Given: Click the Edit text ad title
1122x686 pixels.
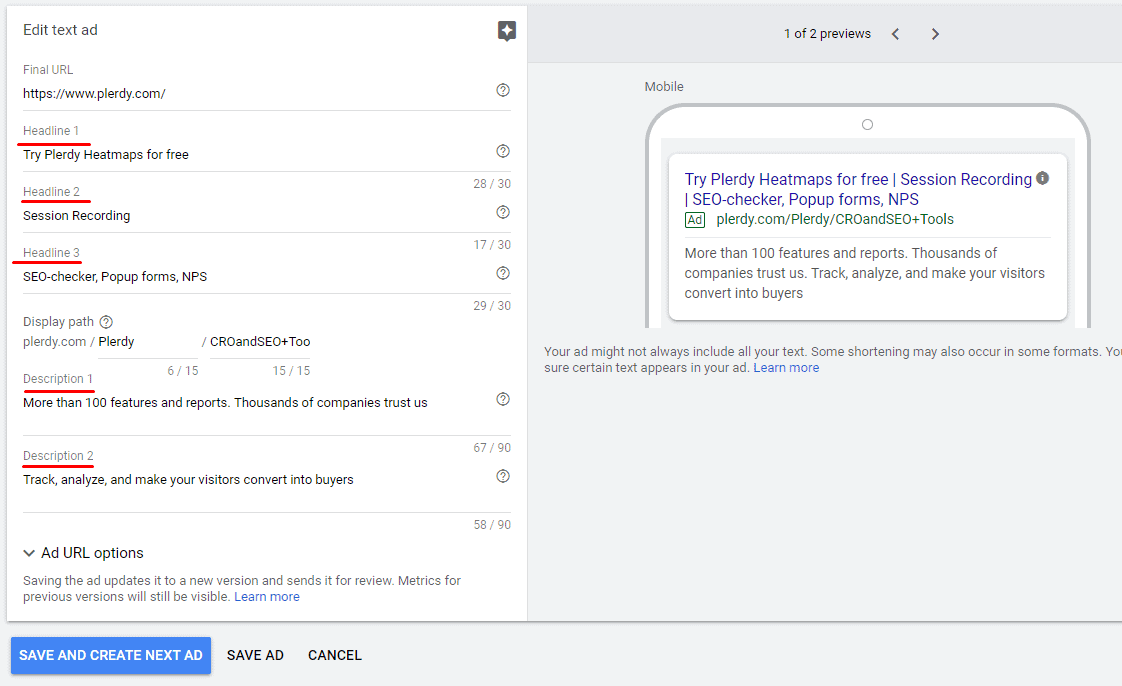Looking at the screenshot, I should 60,30.
